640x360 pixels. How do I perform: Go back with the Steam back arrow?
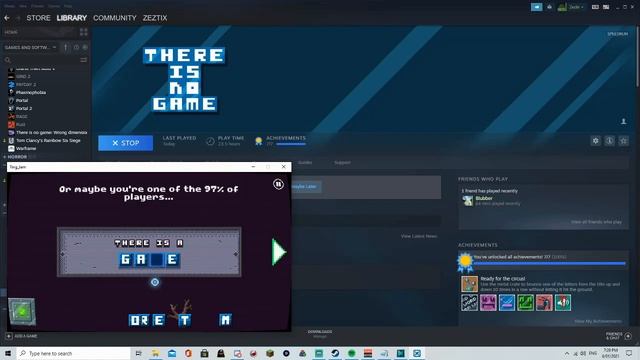coord(7,18)
